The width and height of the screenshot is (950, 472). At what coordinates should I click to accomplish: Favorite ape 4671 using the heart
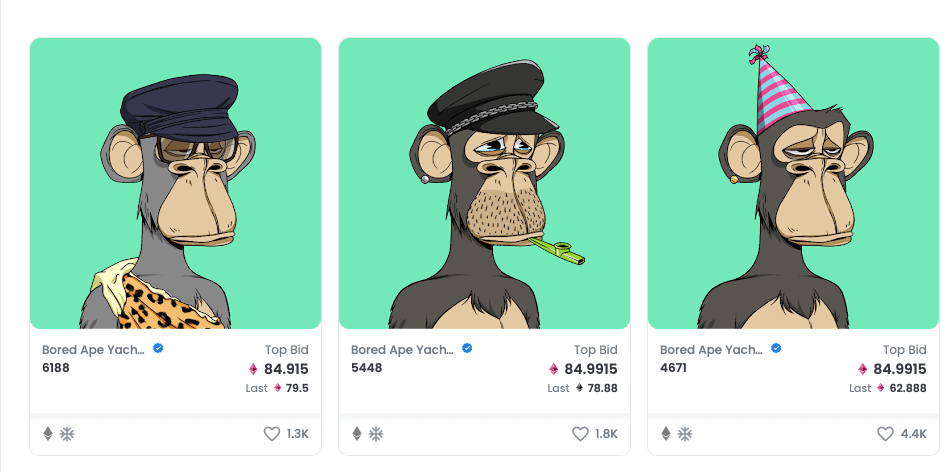[885, 434]
